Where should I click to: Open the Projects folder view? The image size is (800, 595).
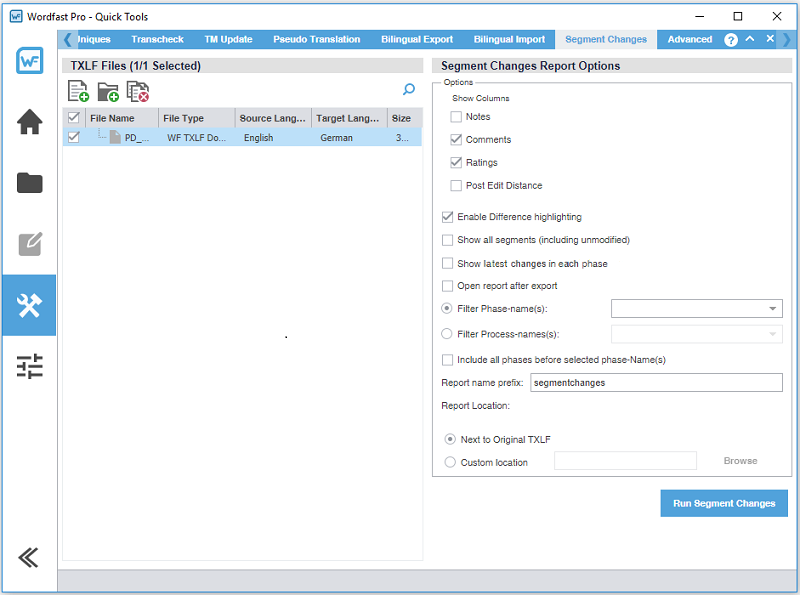29,182
